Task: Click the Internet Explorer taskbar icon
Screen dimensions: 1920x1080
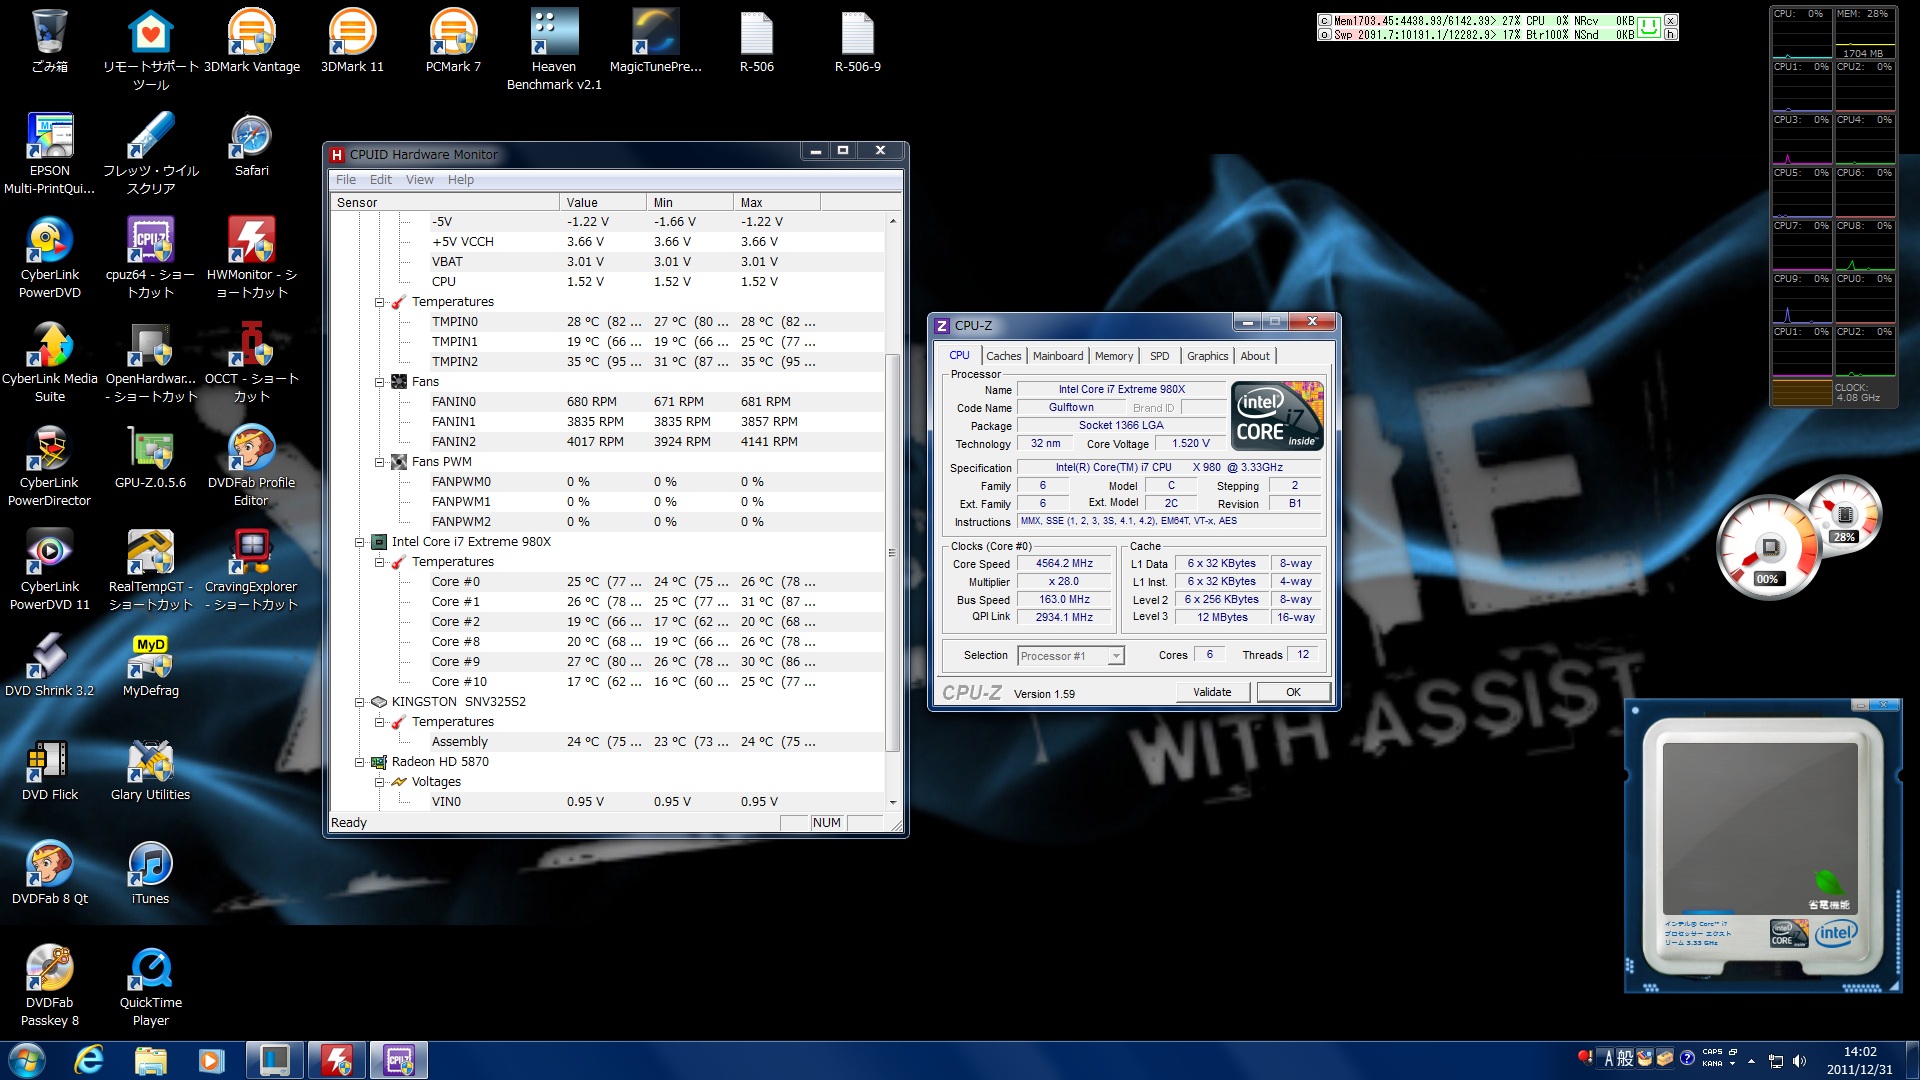Action: click(89, 1060)
